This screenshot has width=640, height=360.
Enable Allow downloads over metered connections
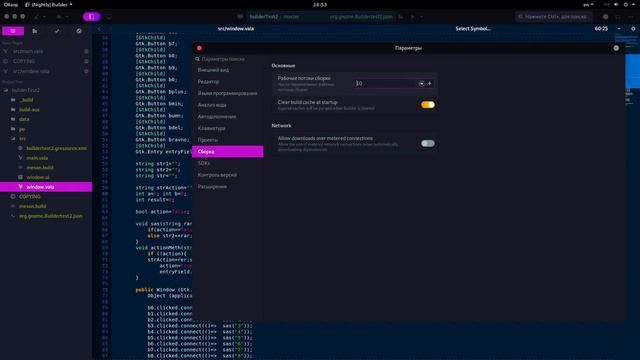(428, 143)
